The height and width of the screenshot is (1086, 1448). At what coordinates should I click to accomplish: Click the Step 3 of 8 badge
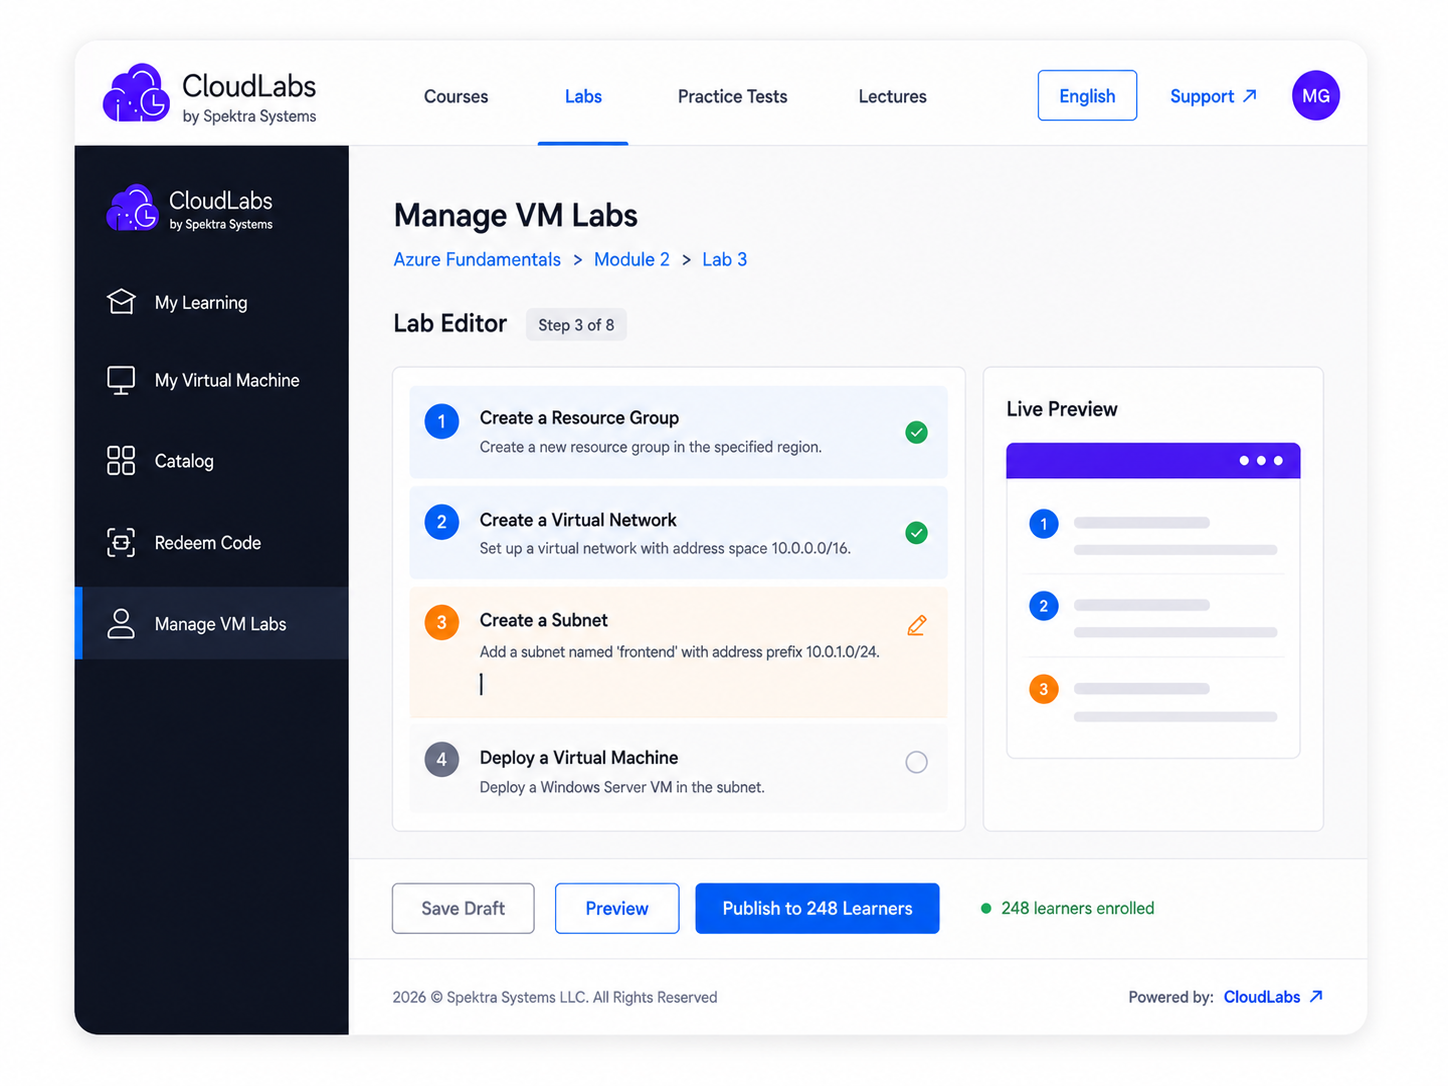coord(576,324)
